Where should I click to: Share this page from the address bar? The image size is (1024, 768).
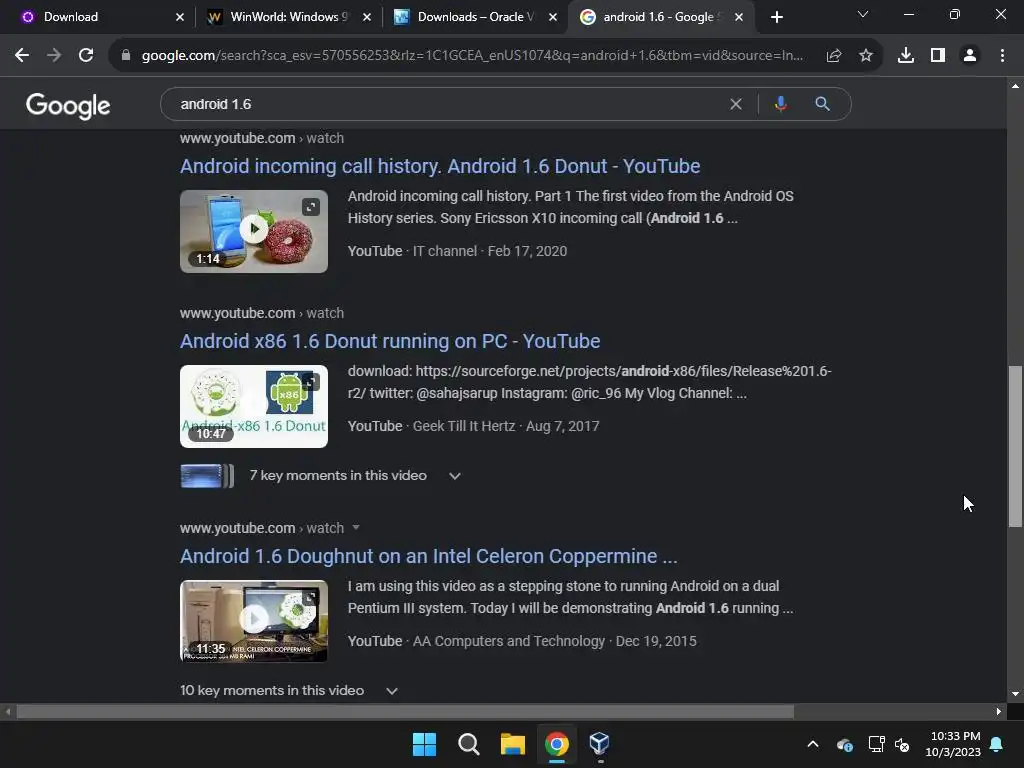(x=833, y=56)
